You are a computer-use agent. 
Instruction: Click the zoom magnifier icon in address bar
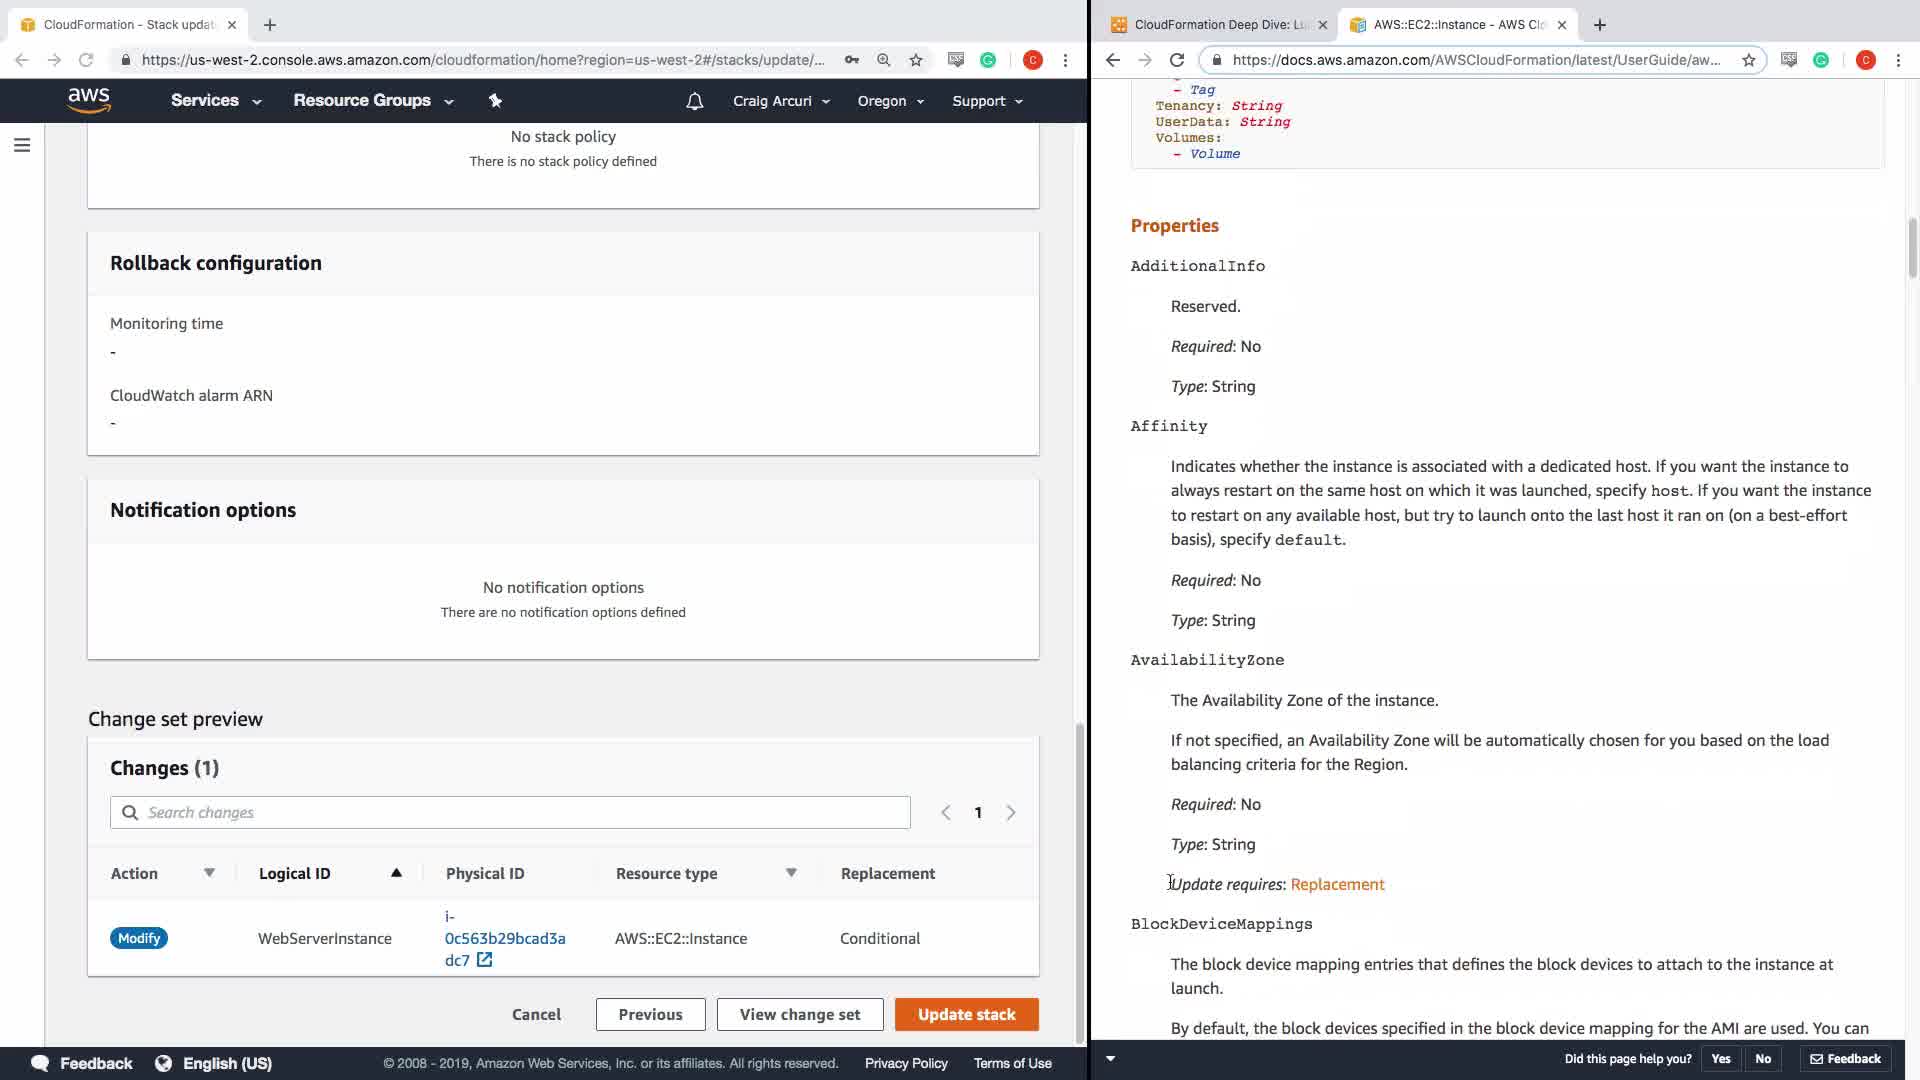pyautogui.click(x=884, y=60)
